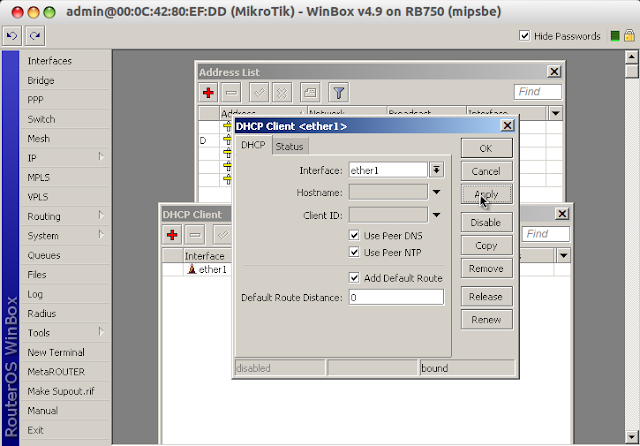Click disable cross icon in Address List
The height and width of the screenshot is (446, 640).
282,93
